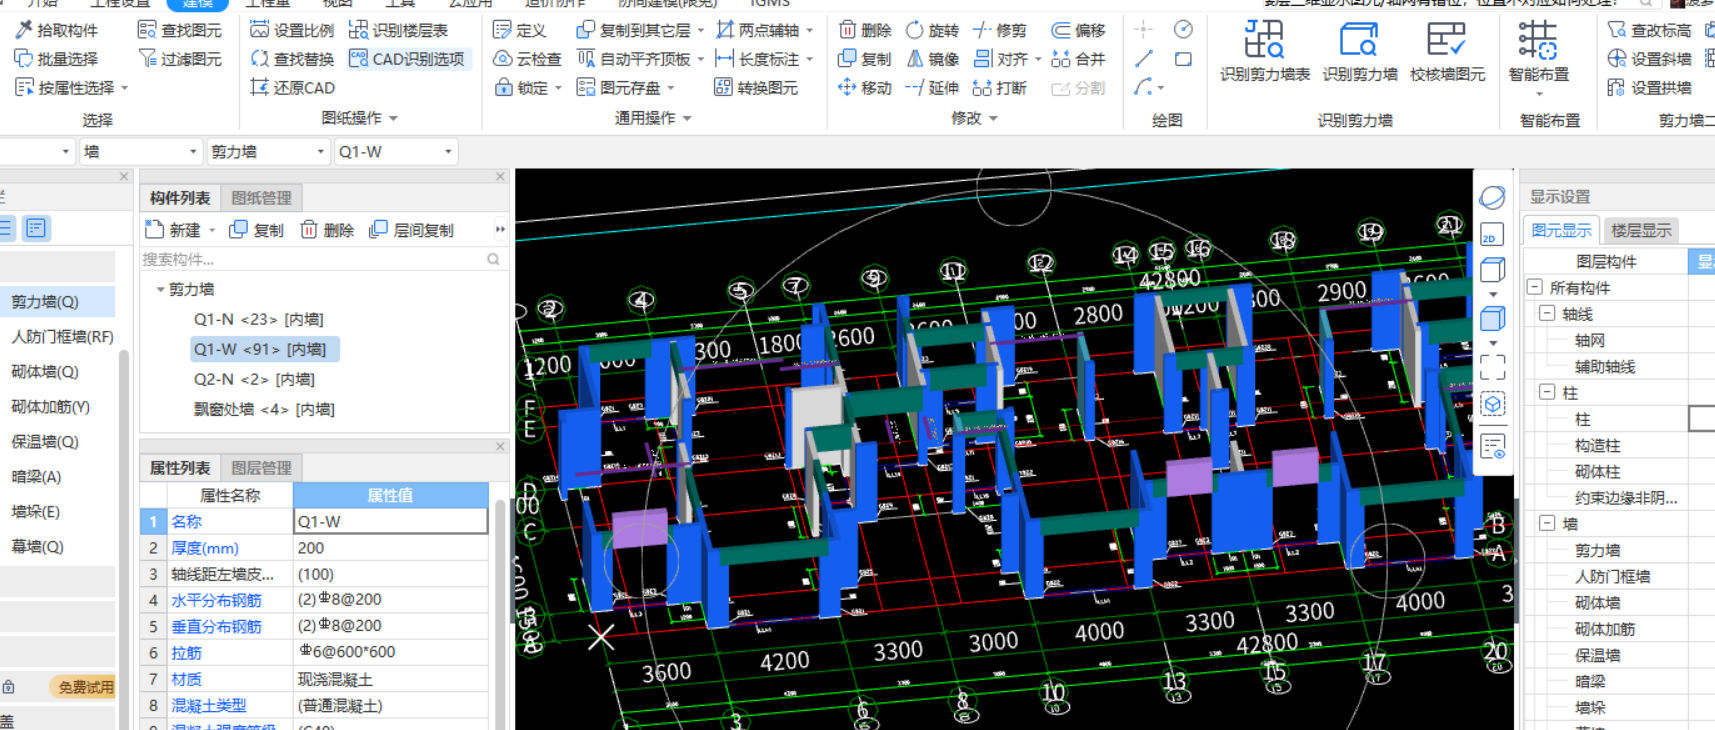Collapse the 剪力墙 tree node
This screenshot has height=730, width=1715.
coord(160,289)
